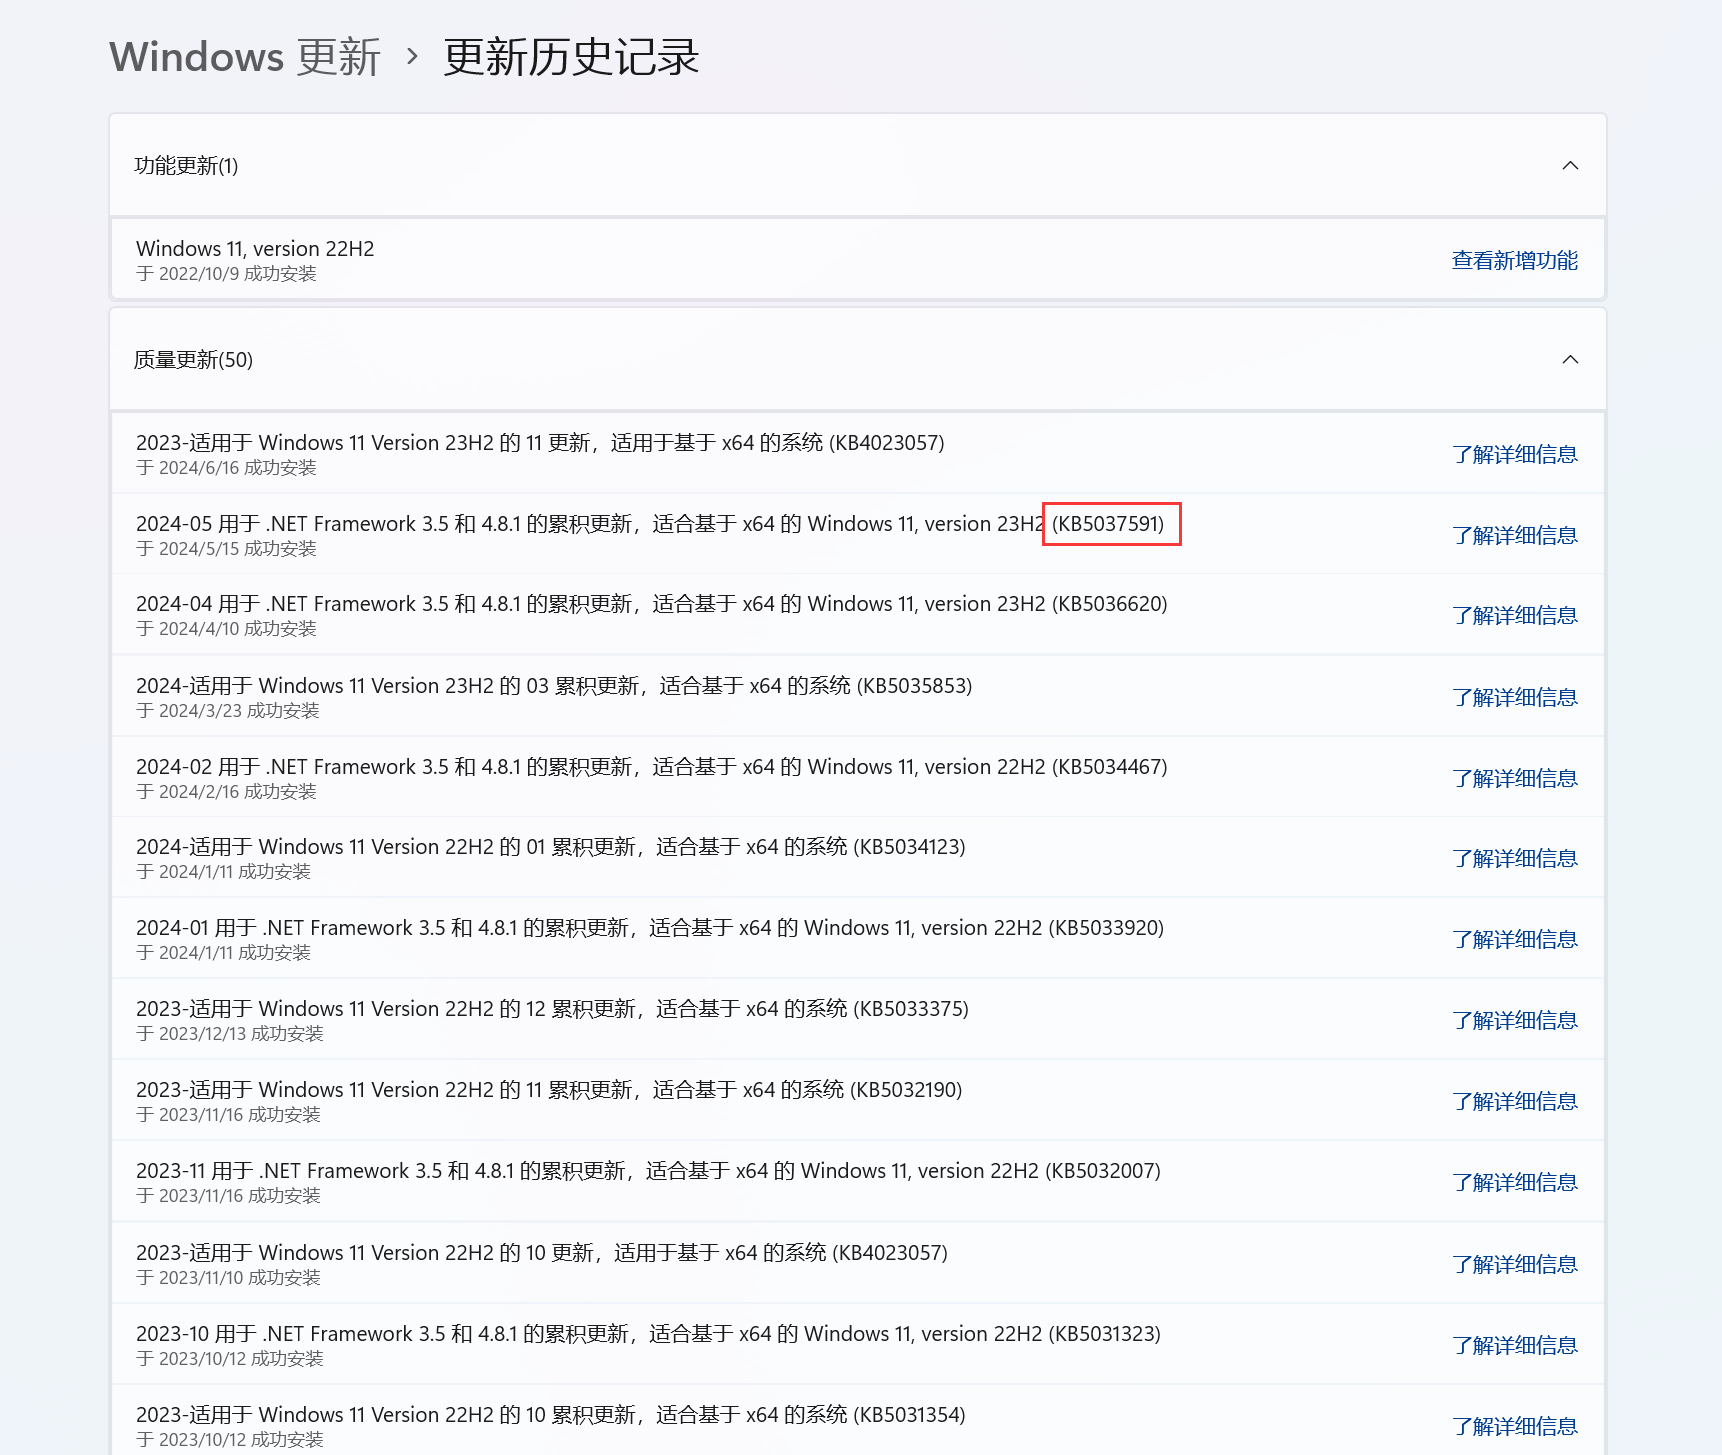Click the 于 2024/2/16 成功安装 date text
The width and height of the screenshot is (1722, 1455).
(226, 792)
